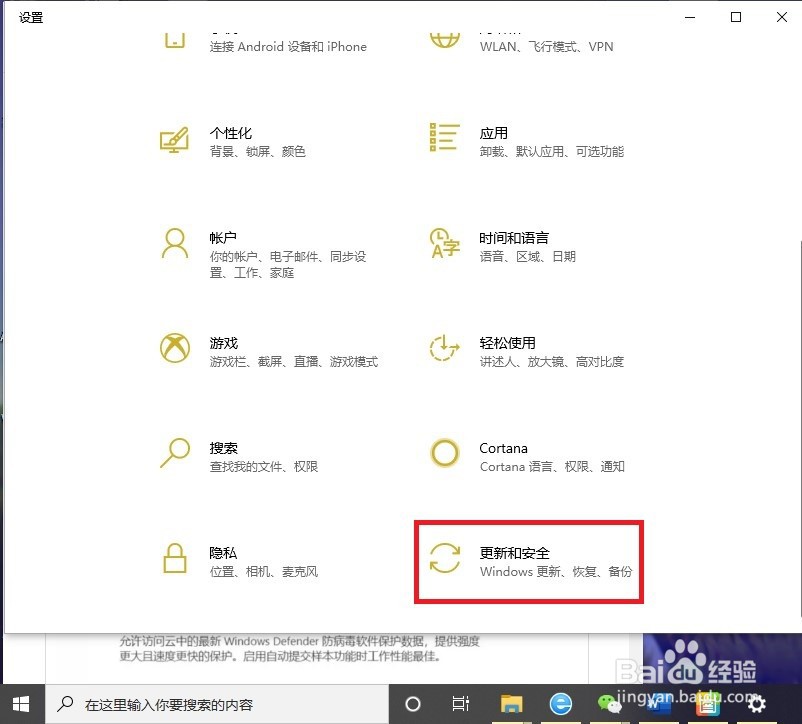Open Cortana settings
This screenshot has width=802, height=724.
(x=530, y=455)
